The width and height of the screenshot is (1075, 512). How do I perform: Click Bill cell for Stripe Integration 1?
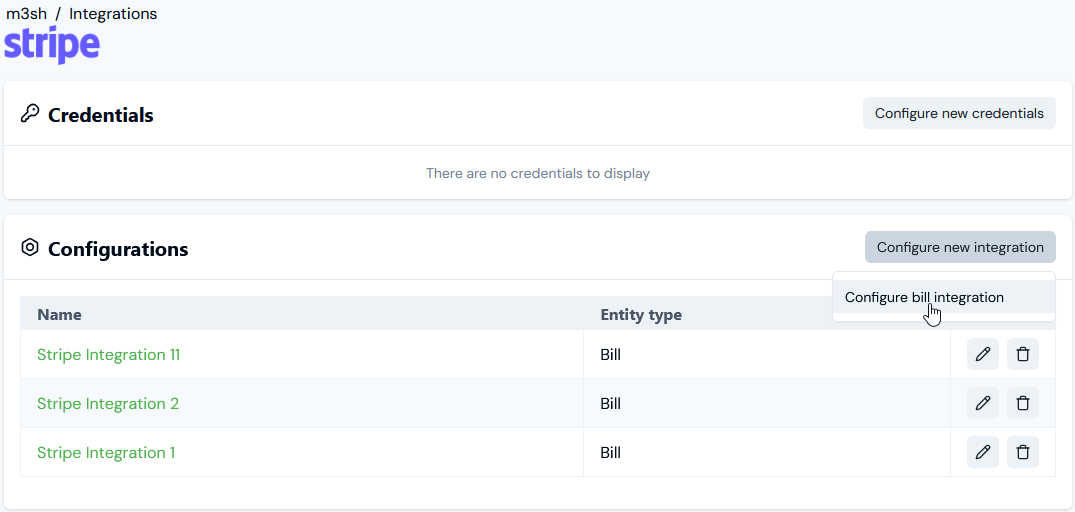tap(766, 452)
